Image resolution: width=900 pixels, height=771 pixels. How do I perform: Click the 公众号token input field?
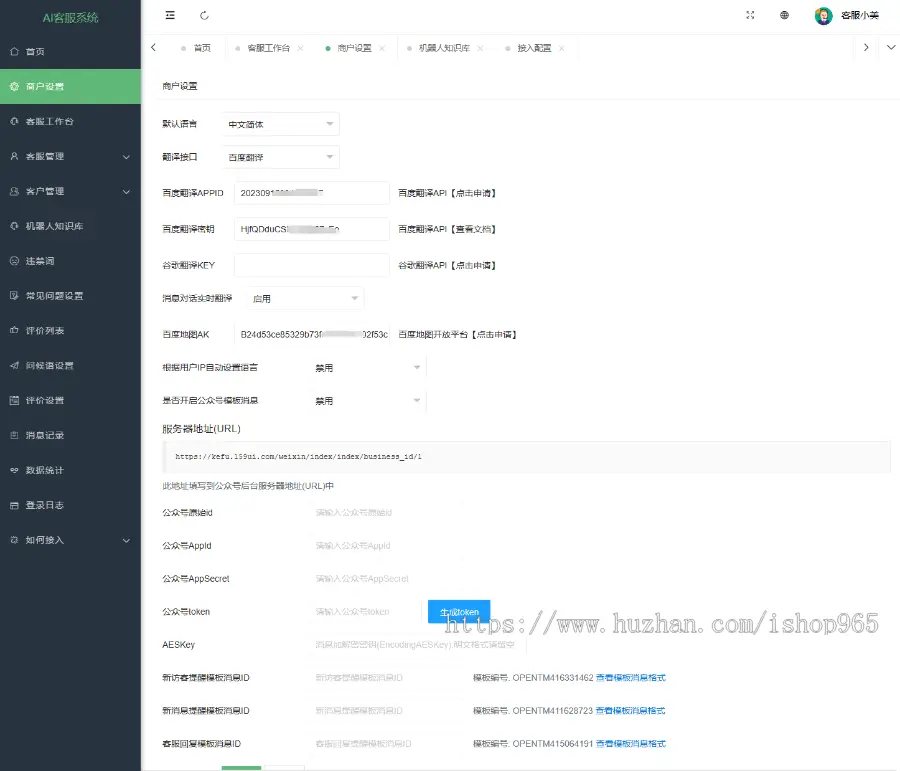click(366, 612)
